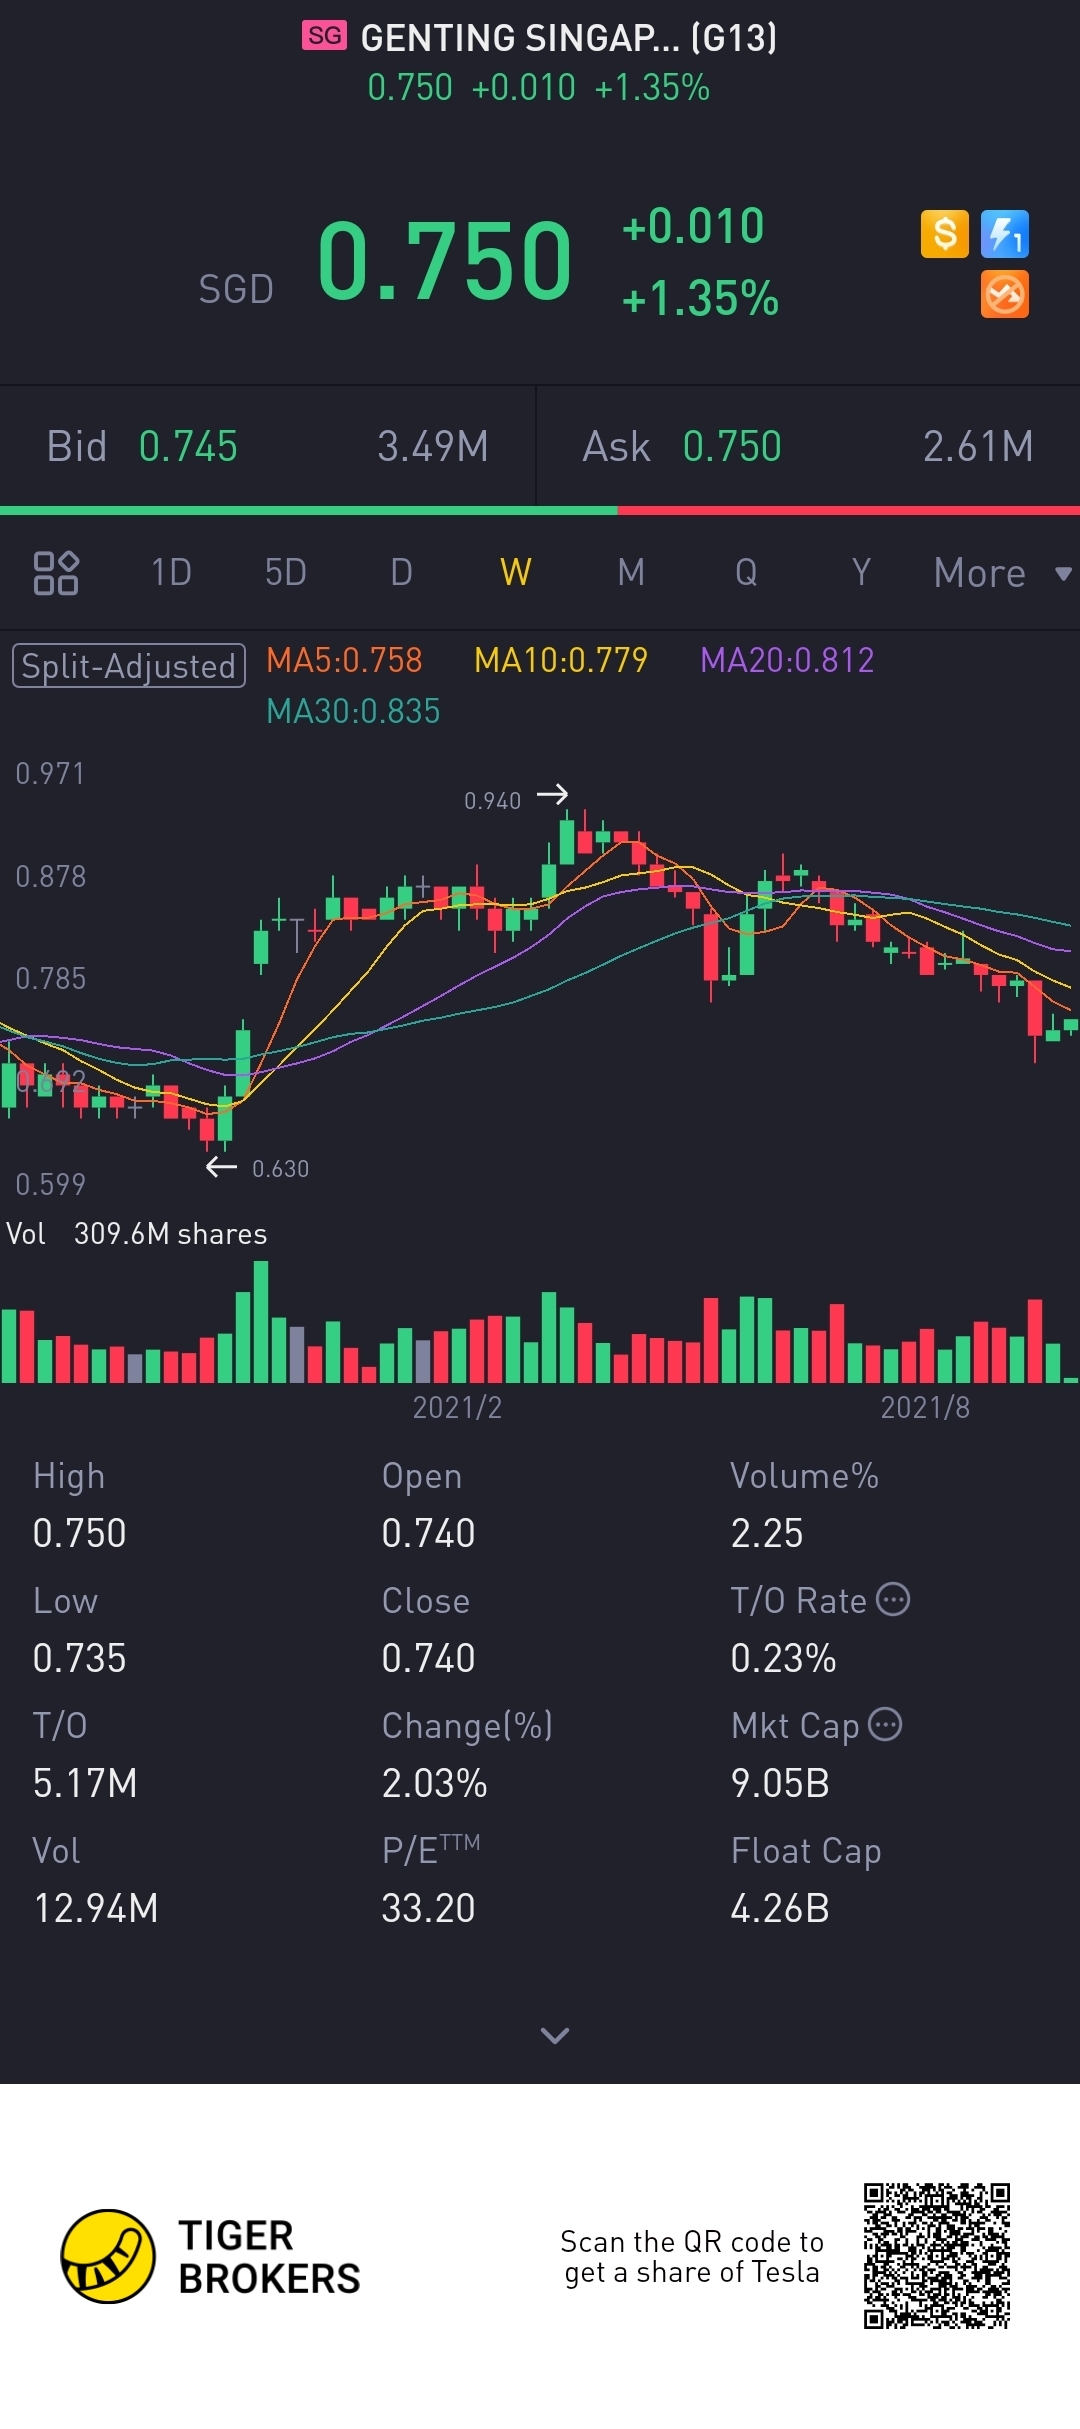The width and height of the screenshot is (1080, 2429).
Task: Tap the yellow dollar sign icon
Action: (x=944, y=234)
